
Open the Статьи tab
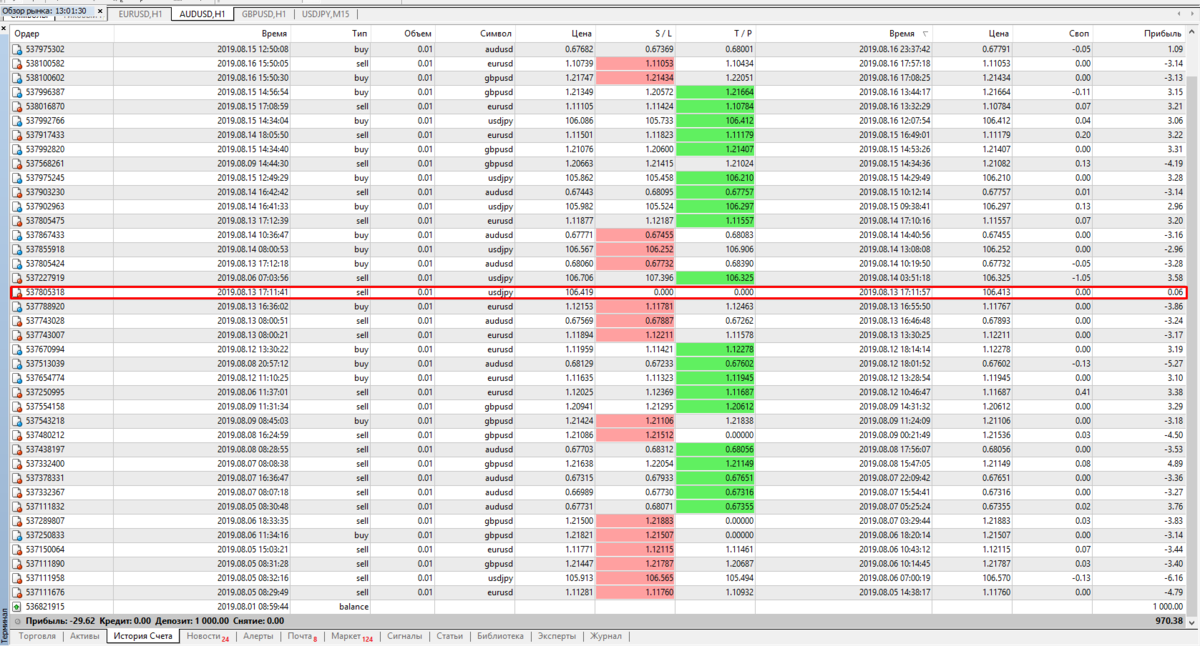coord(449,636)
